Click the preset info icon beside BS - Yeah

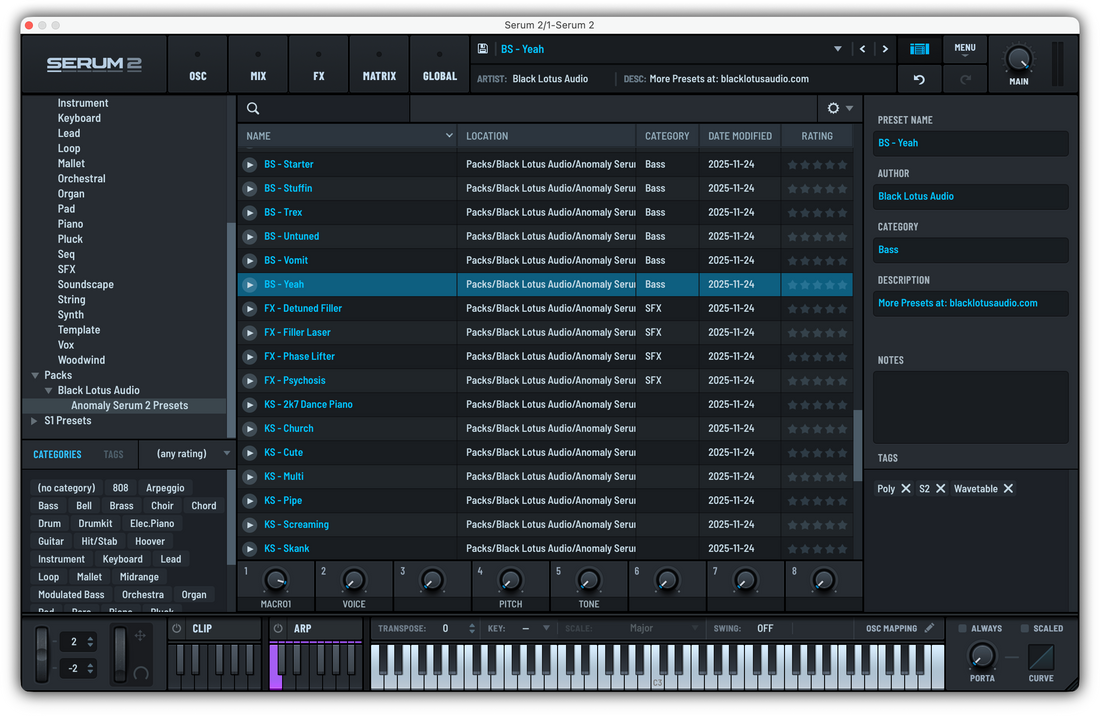coord(482,48)
